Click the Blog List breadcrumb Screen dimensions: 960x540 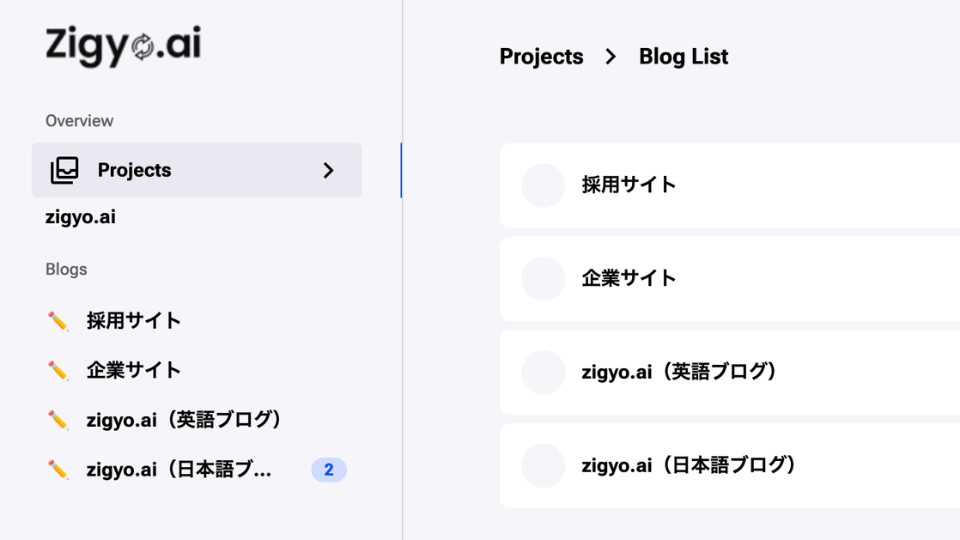(x=684, y=57)
